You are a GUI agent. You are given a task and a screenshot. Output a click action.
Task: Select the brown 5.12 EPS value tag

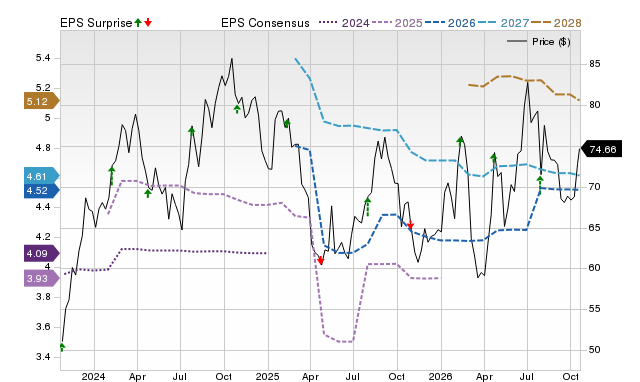click(42, 101)
